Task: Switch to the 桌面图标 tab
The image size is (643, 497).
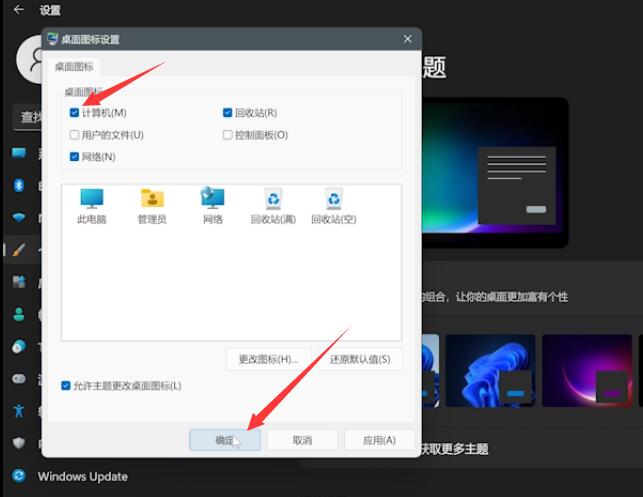Action: tap(74, 66)
